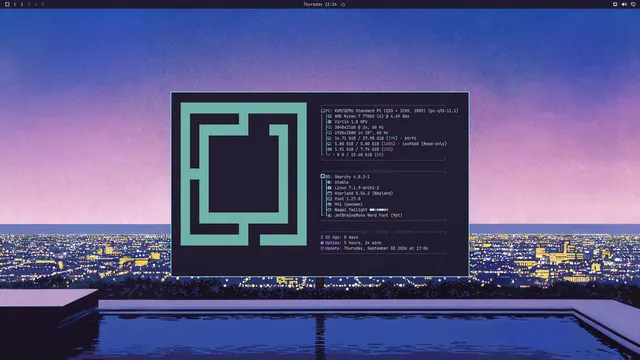Click the theme icon beside Nagai Twilight

tap(329, 210)
